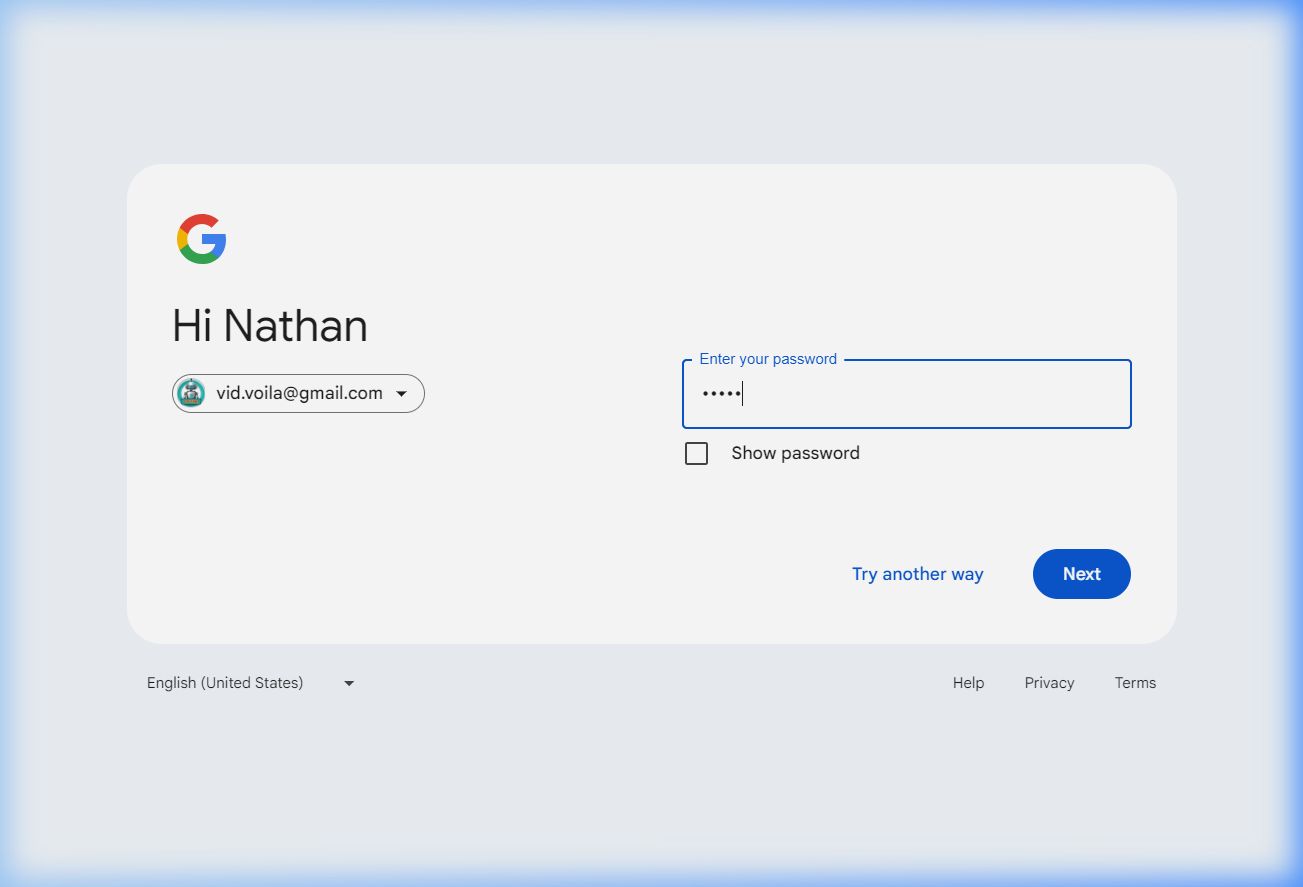
Task: Tick the Show password checkbox
Action: [696, 454]
